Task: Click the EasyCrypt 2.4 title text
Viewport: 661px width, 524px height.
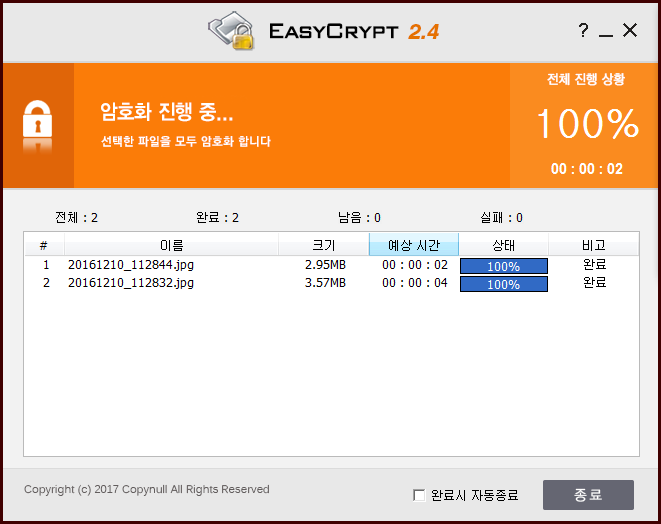Action: pos(354,32)
